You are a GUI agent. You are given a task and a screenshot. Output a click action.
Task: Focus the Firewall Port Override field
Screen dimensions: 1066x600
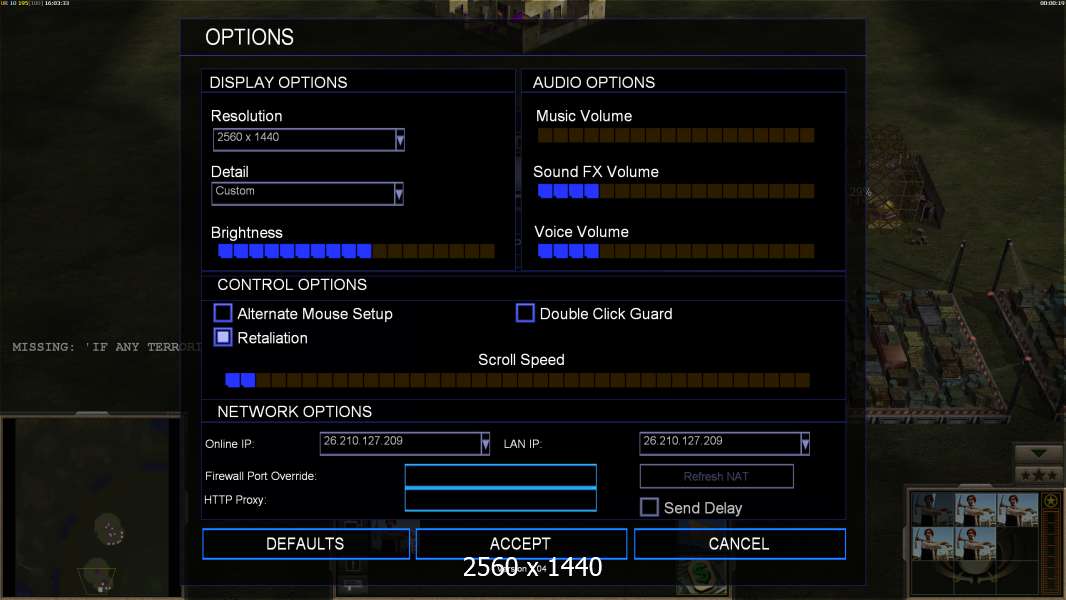(x=500, y=476)
